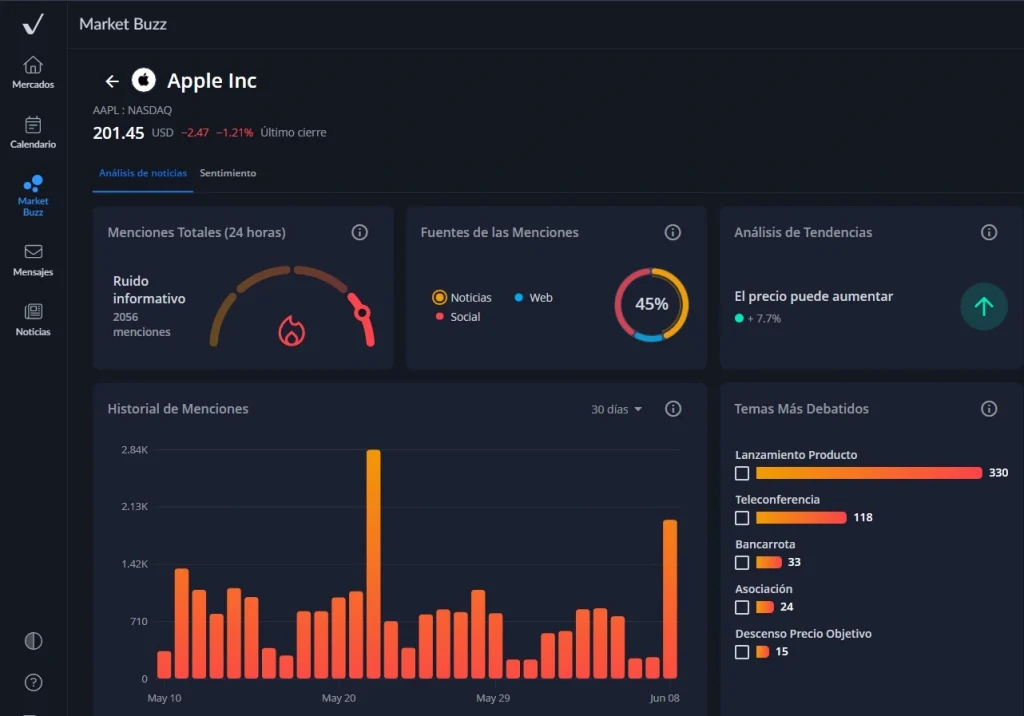
Task: Click the Market Buzz page title
Action: pos(123,24)
